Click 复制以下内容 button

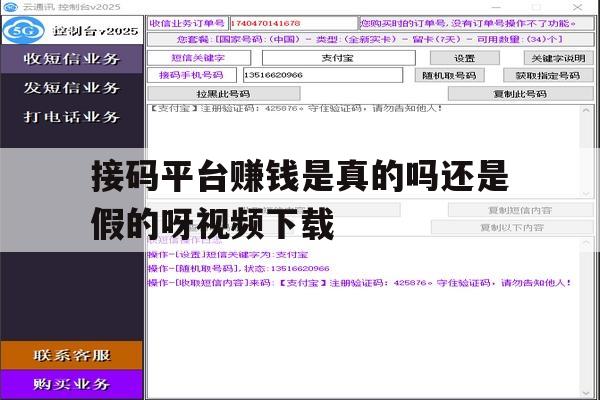click(512, 227)
